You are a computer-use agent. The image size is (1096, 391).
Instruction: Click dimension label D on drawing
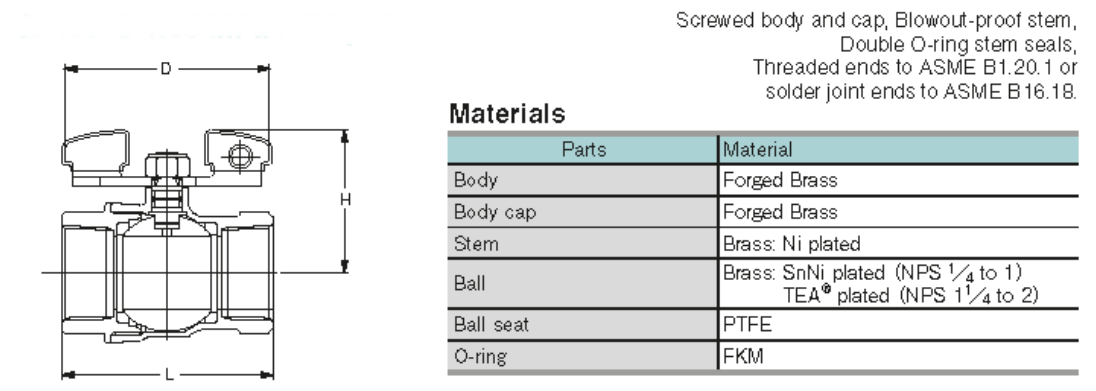(x=166, y=69)
